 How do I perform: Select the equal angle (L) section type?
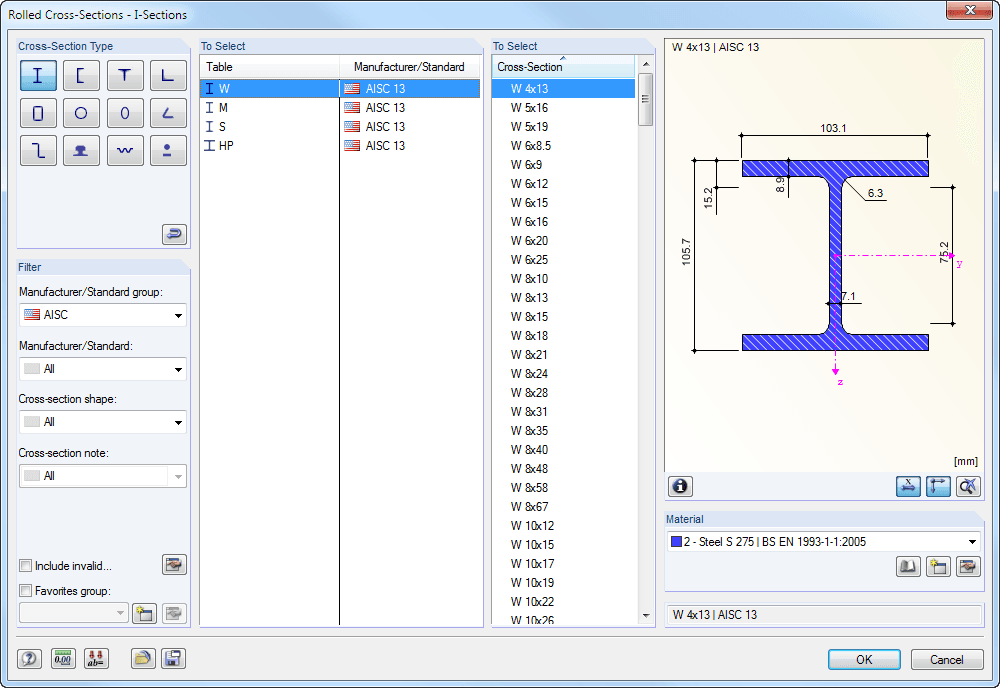(168, 75)
